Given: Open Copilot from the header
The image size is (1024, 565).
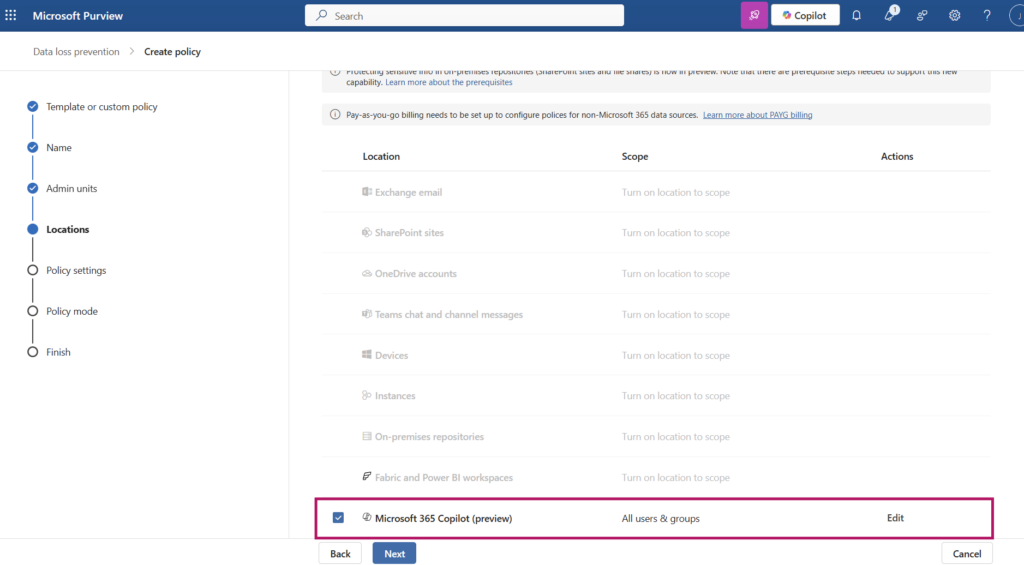Looking at the screenshot, I should tap(805, 15).
